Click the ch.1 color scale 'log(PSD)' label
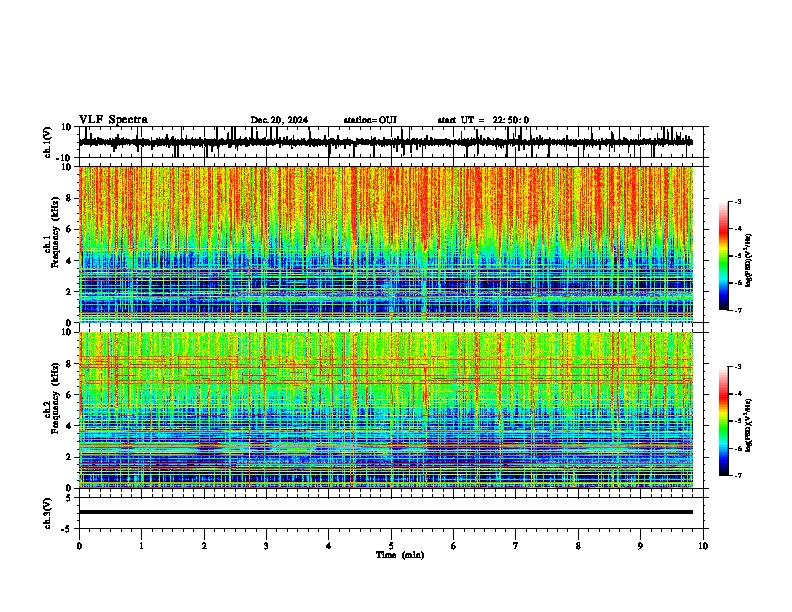Viewport: 792px width, 612px height. tap(750, 260)
